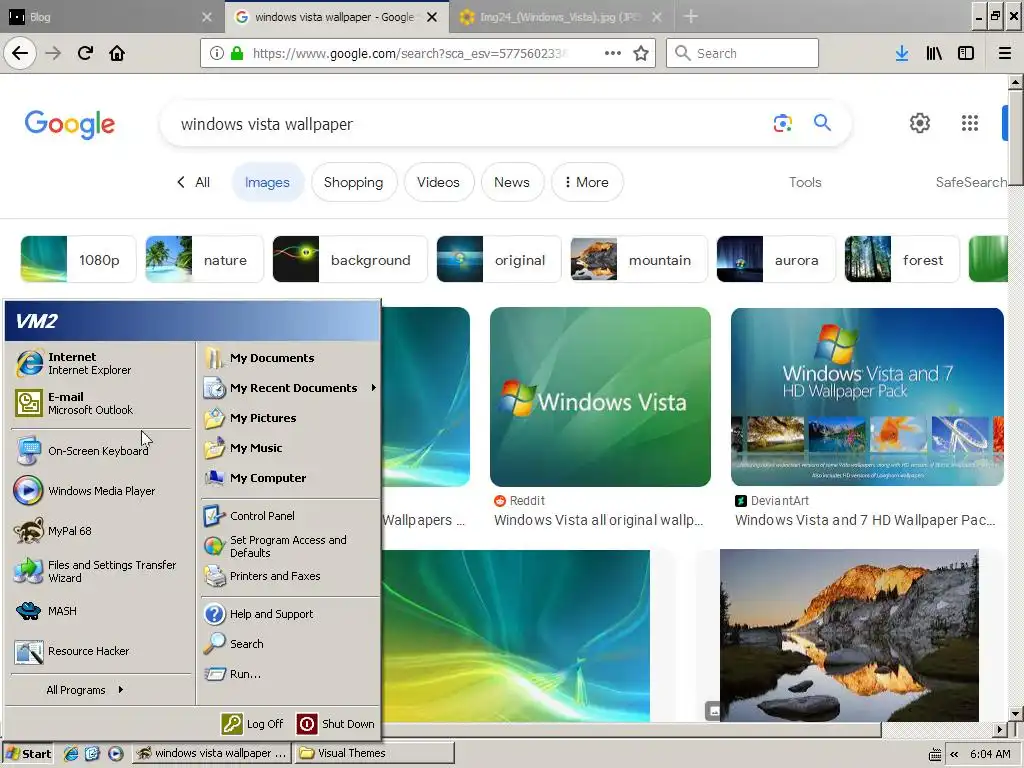Viewport: 1024px width, 768px height.
Task: Click the Shut Down button
Action: pos(336,724)
